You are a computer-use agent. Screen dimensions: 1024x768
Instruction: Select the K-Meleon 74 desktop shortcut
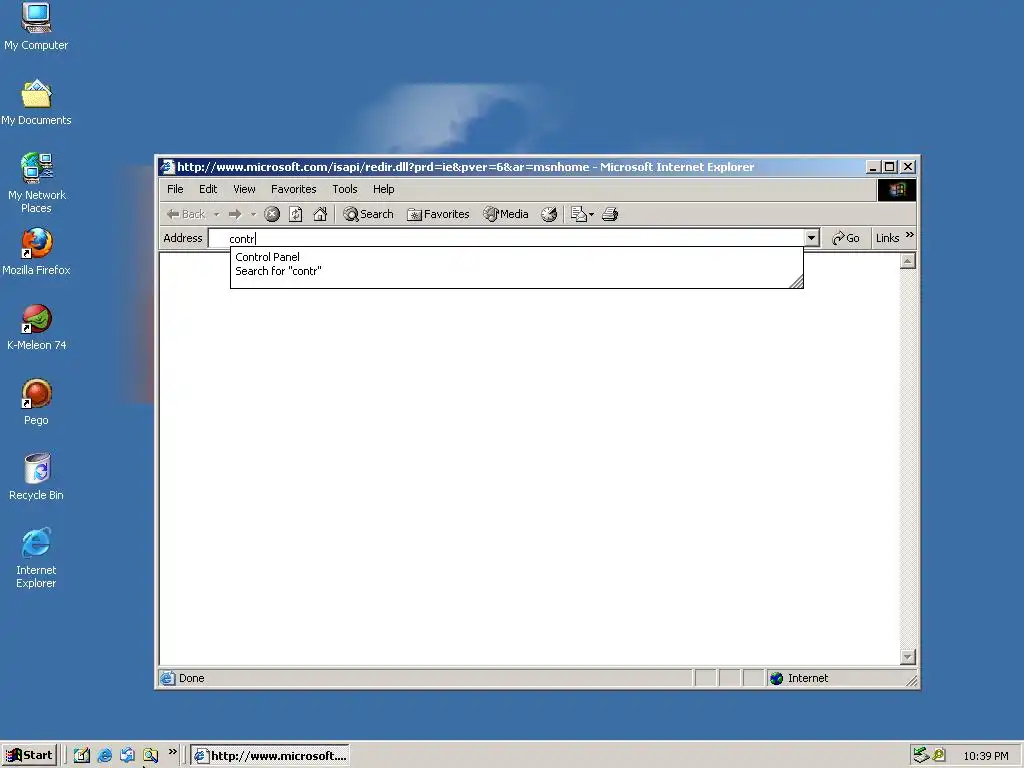click(36, 327)
